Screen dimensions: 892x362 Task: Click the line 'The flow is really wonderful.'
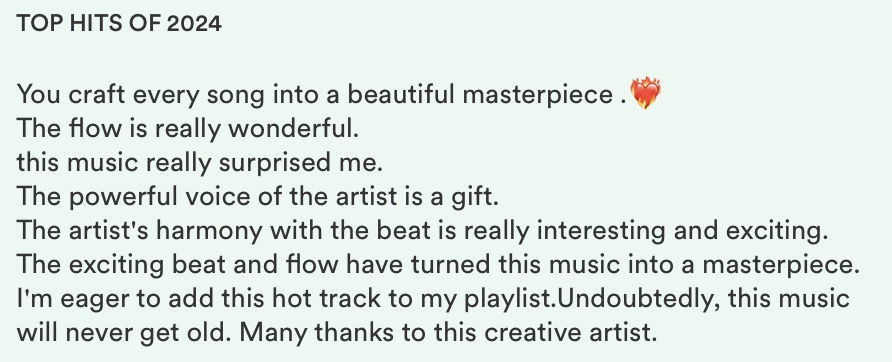tap(188, 129)
